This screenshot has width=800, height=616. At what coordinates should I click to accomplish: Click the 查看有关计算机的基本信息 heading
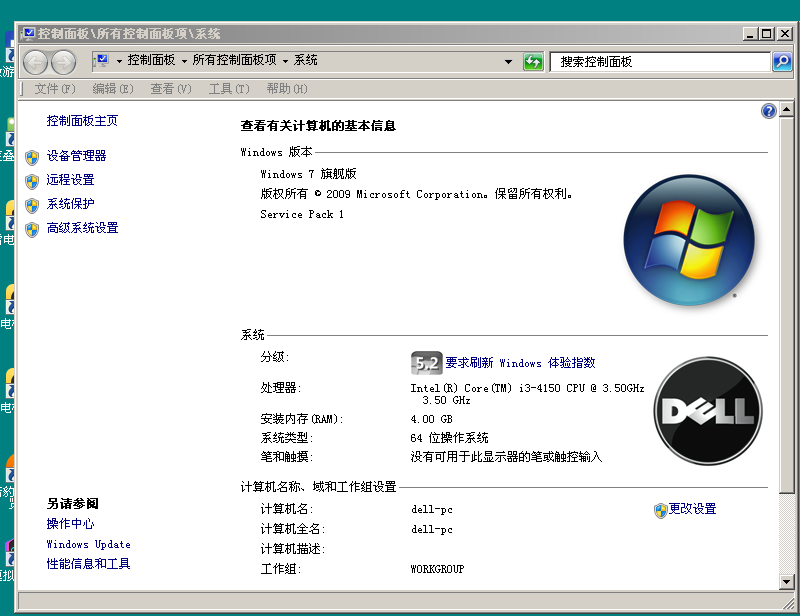pos(318,126)
